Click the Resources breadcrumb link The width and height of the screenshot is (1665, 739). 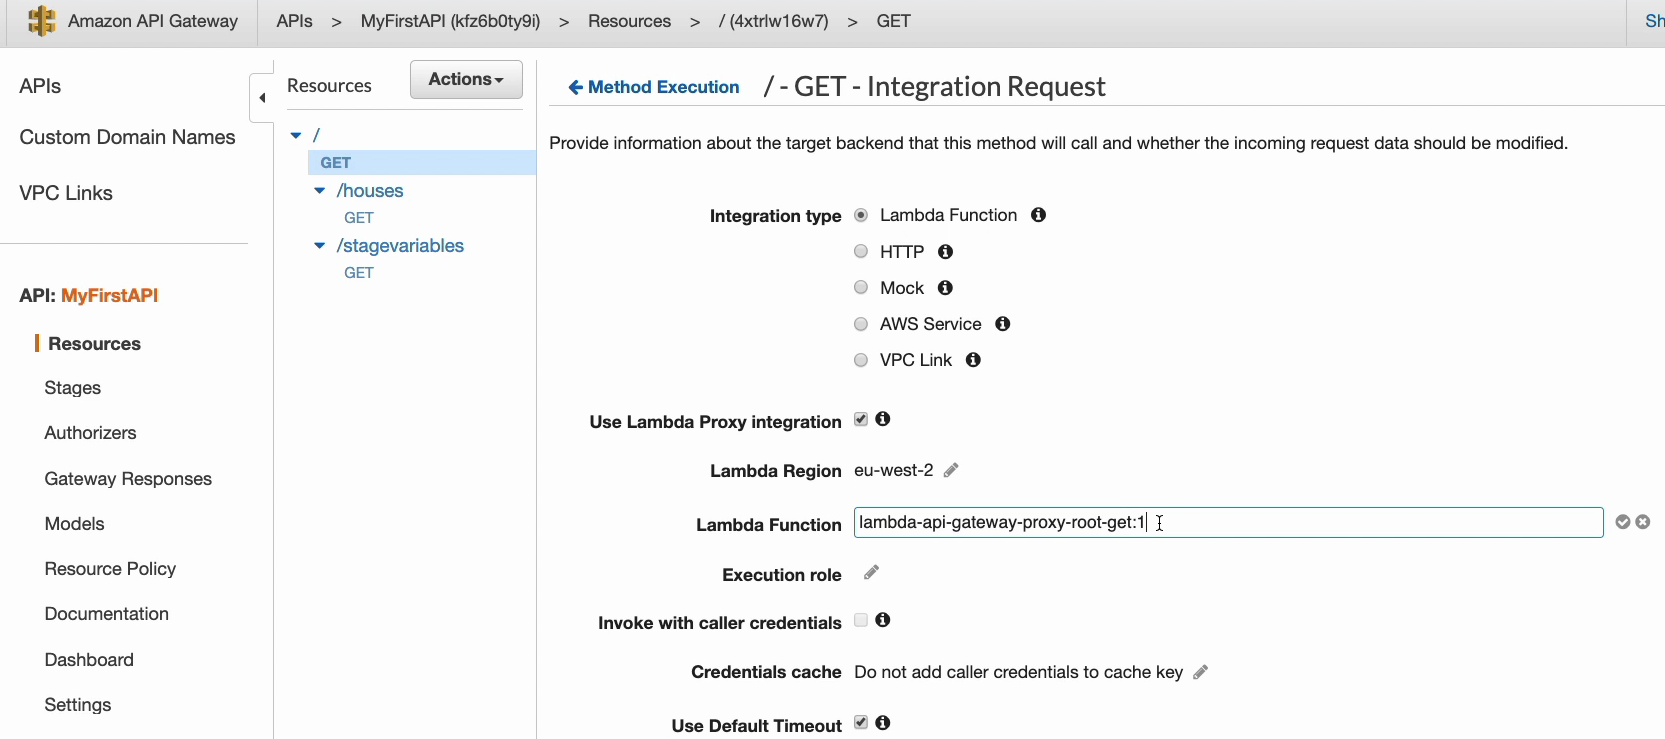629,21
